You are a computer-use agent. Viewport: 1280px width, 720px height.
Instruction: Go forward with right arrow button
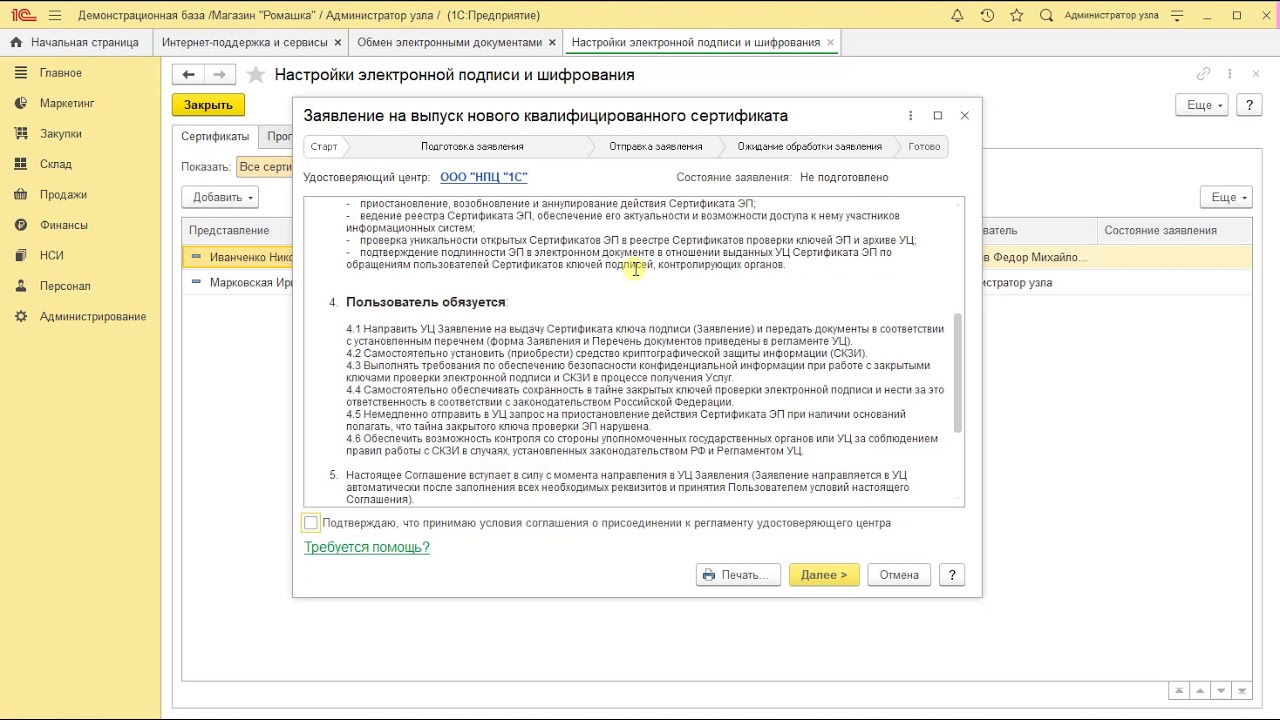click(220, 74)
